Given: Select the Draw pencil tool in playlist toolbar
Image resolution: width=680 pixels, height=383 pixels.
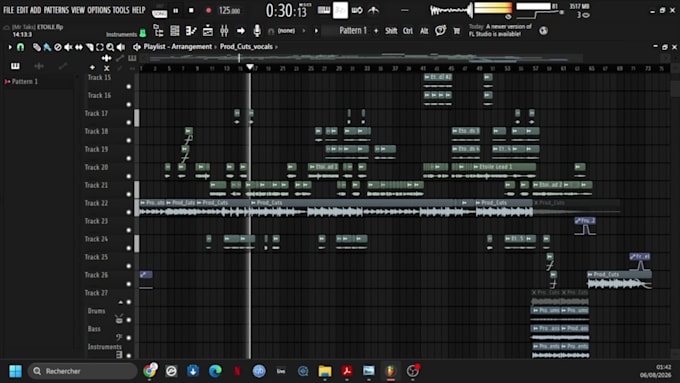Looking at the screenshot, I should 37,47.
